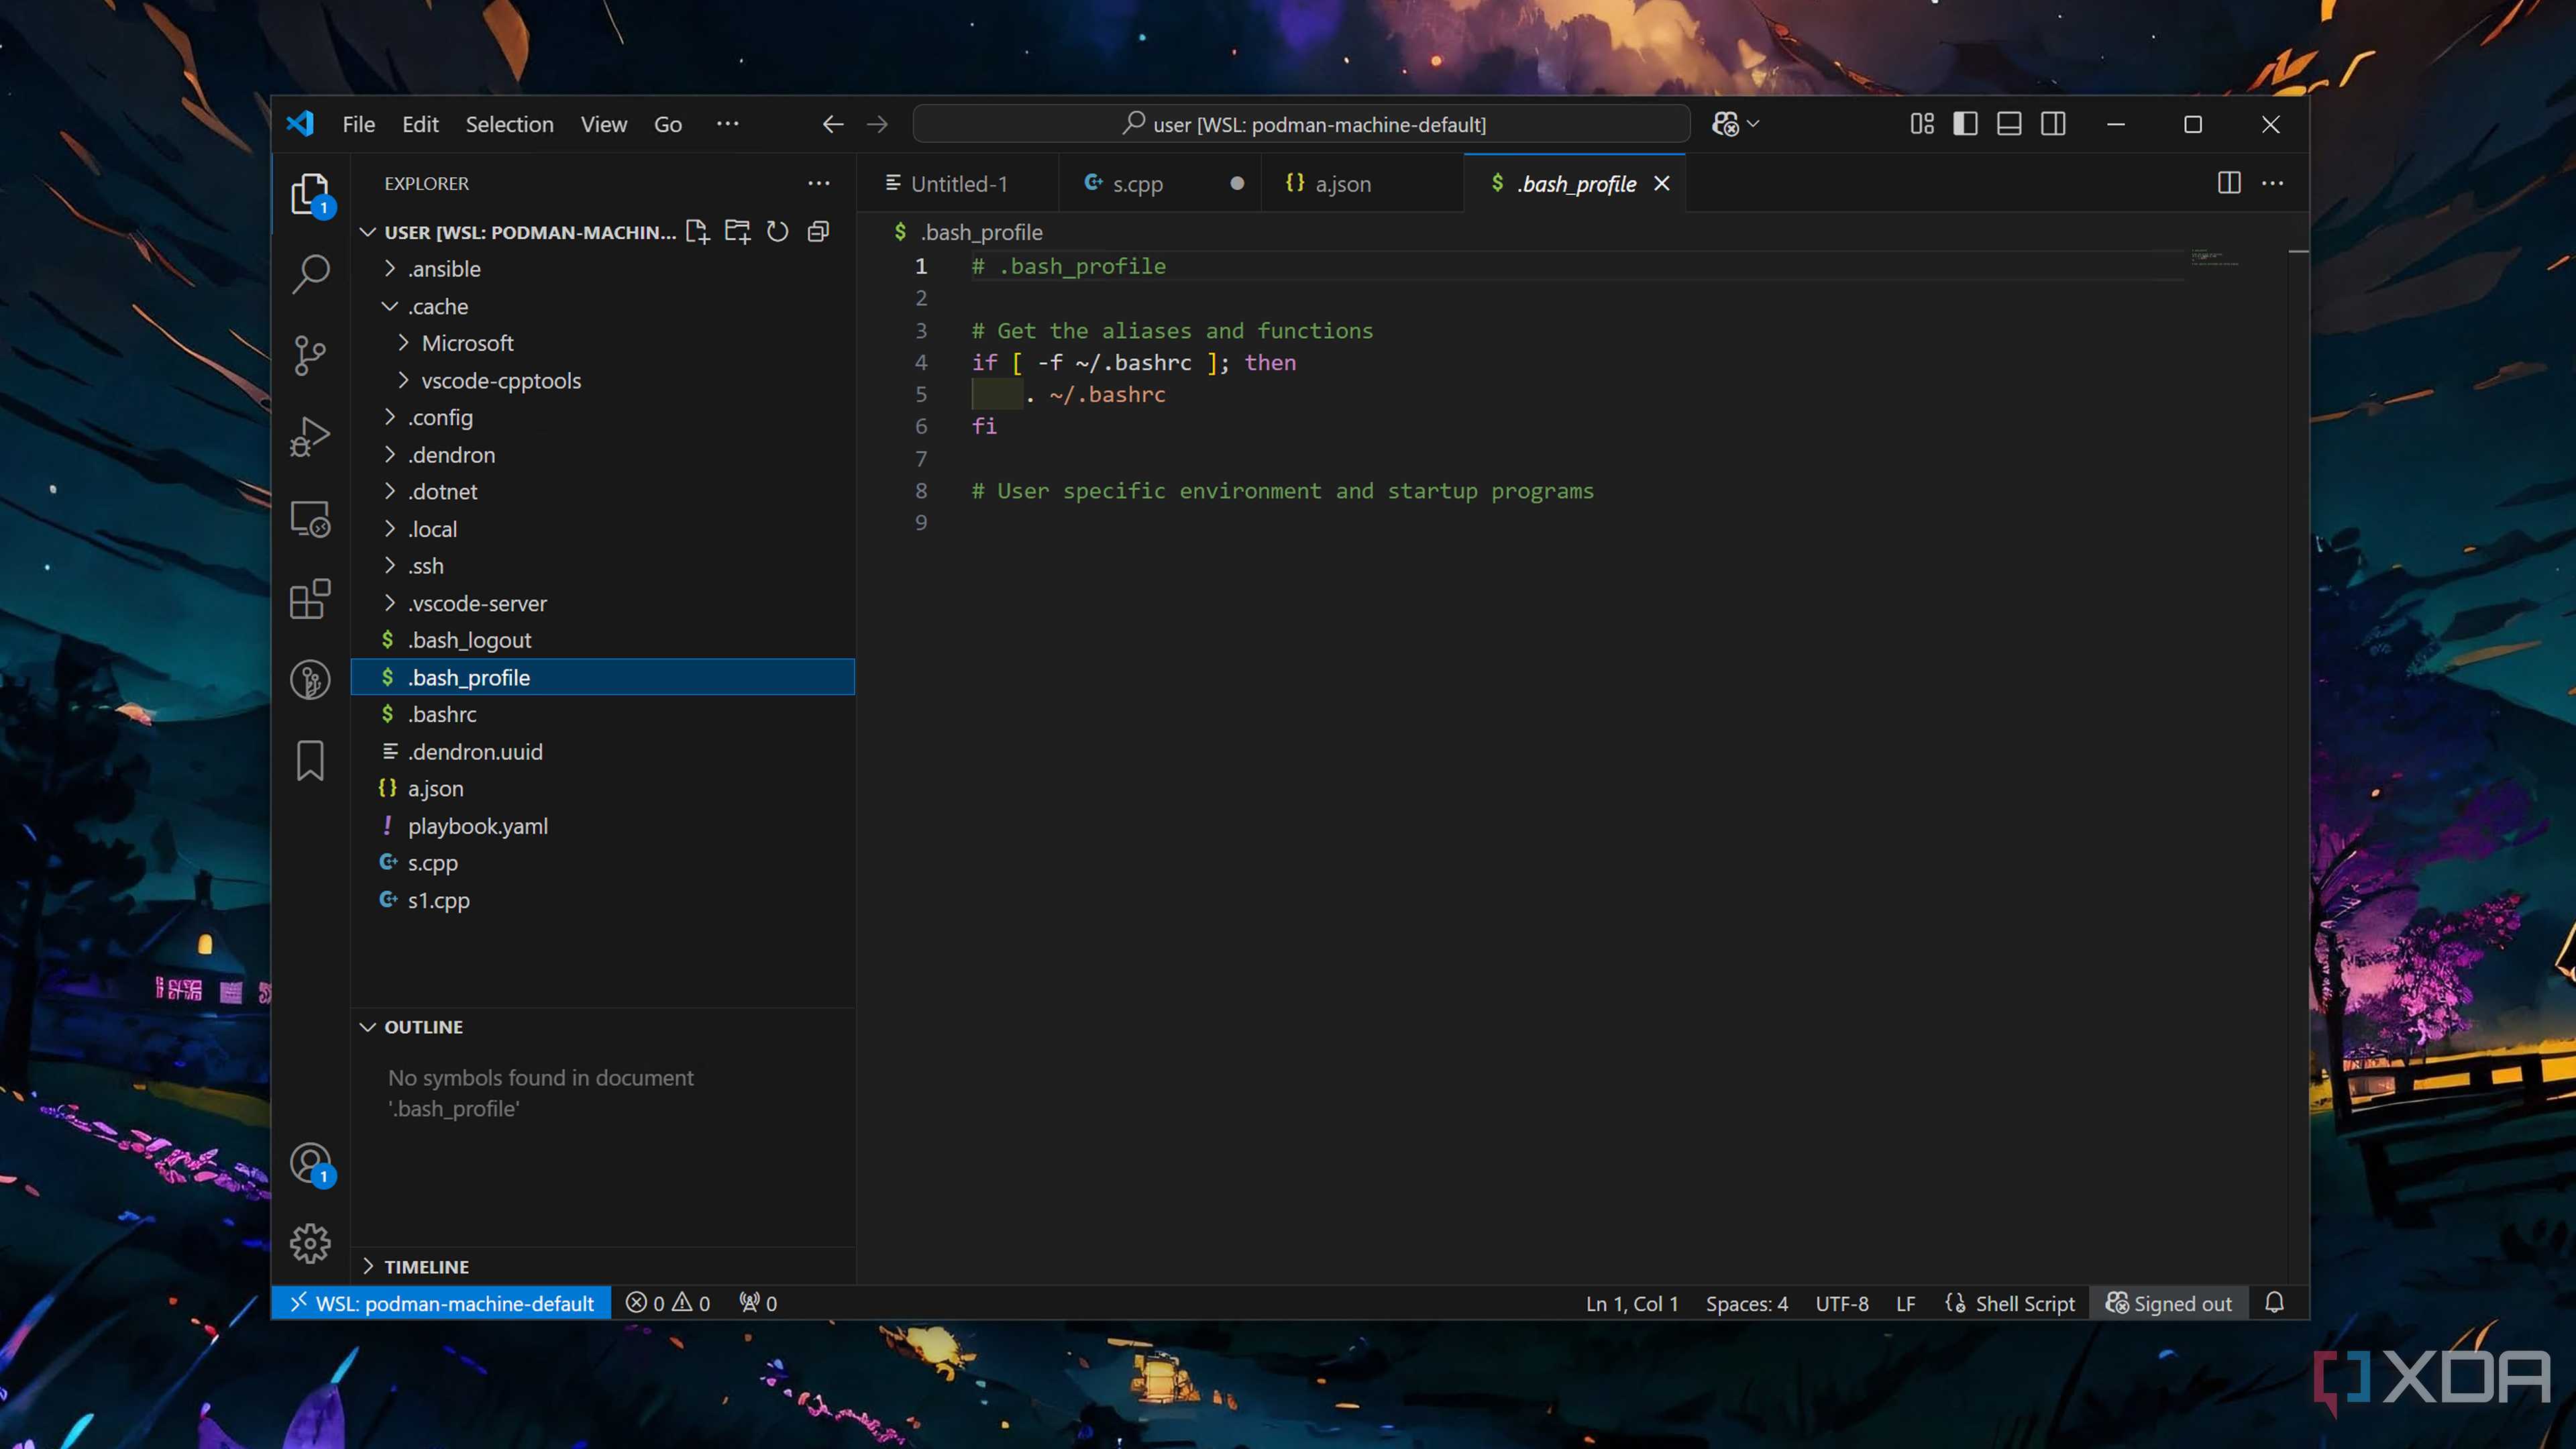The width and height of the screenshot is (2576, 1449).
Task: Open dropdown arrow beside Copilot icon
Action: tap(1753, 124)
